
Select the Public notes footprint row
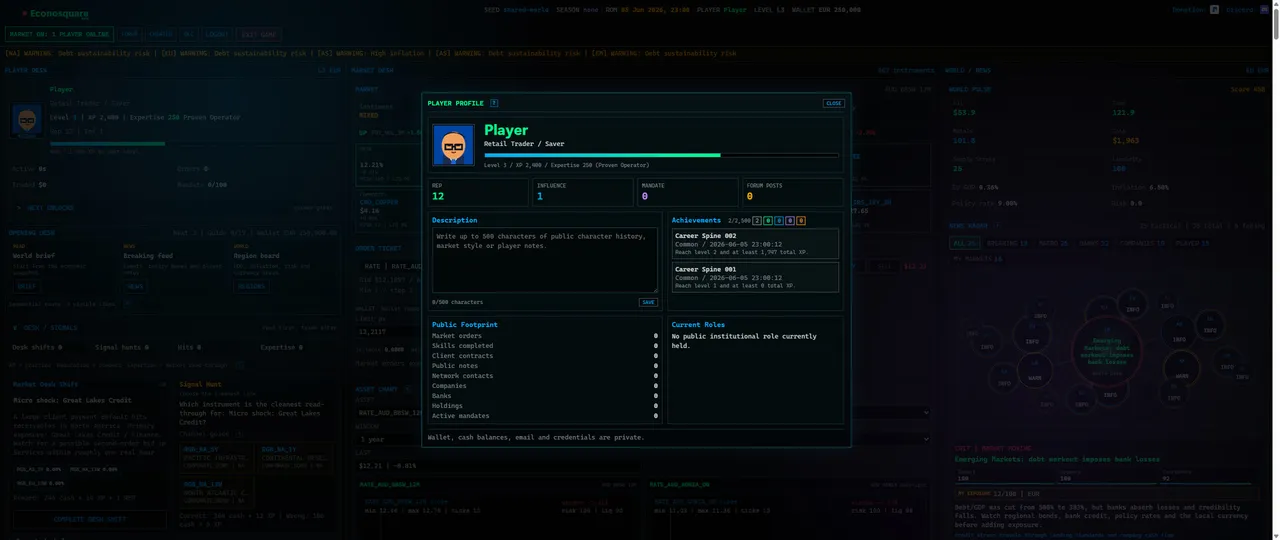point(545,366)
